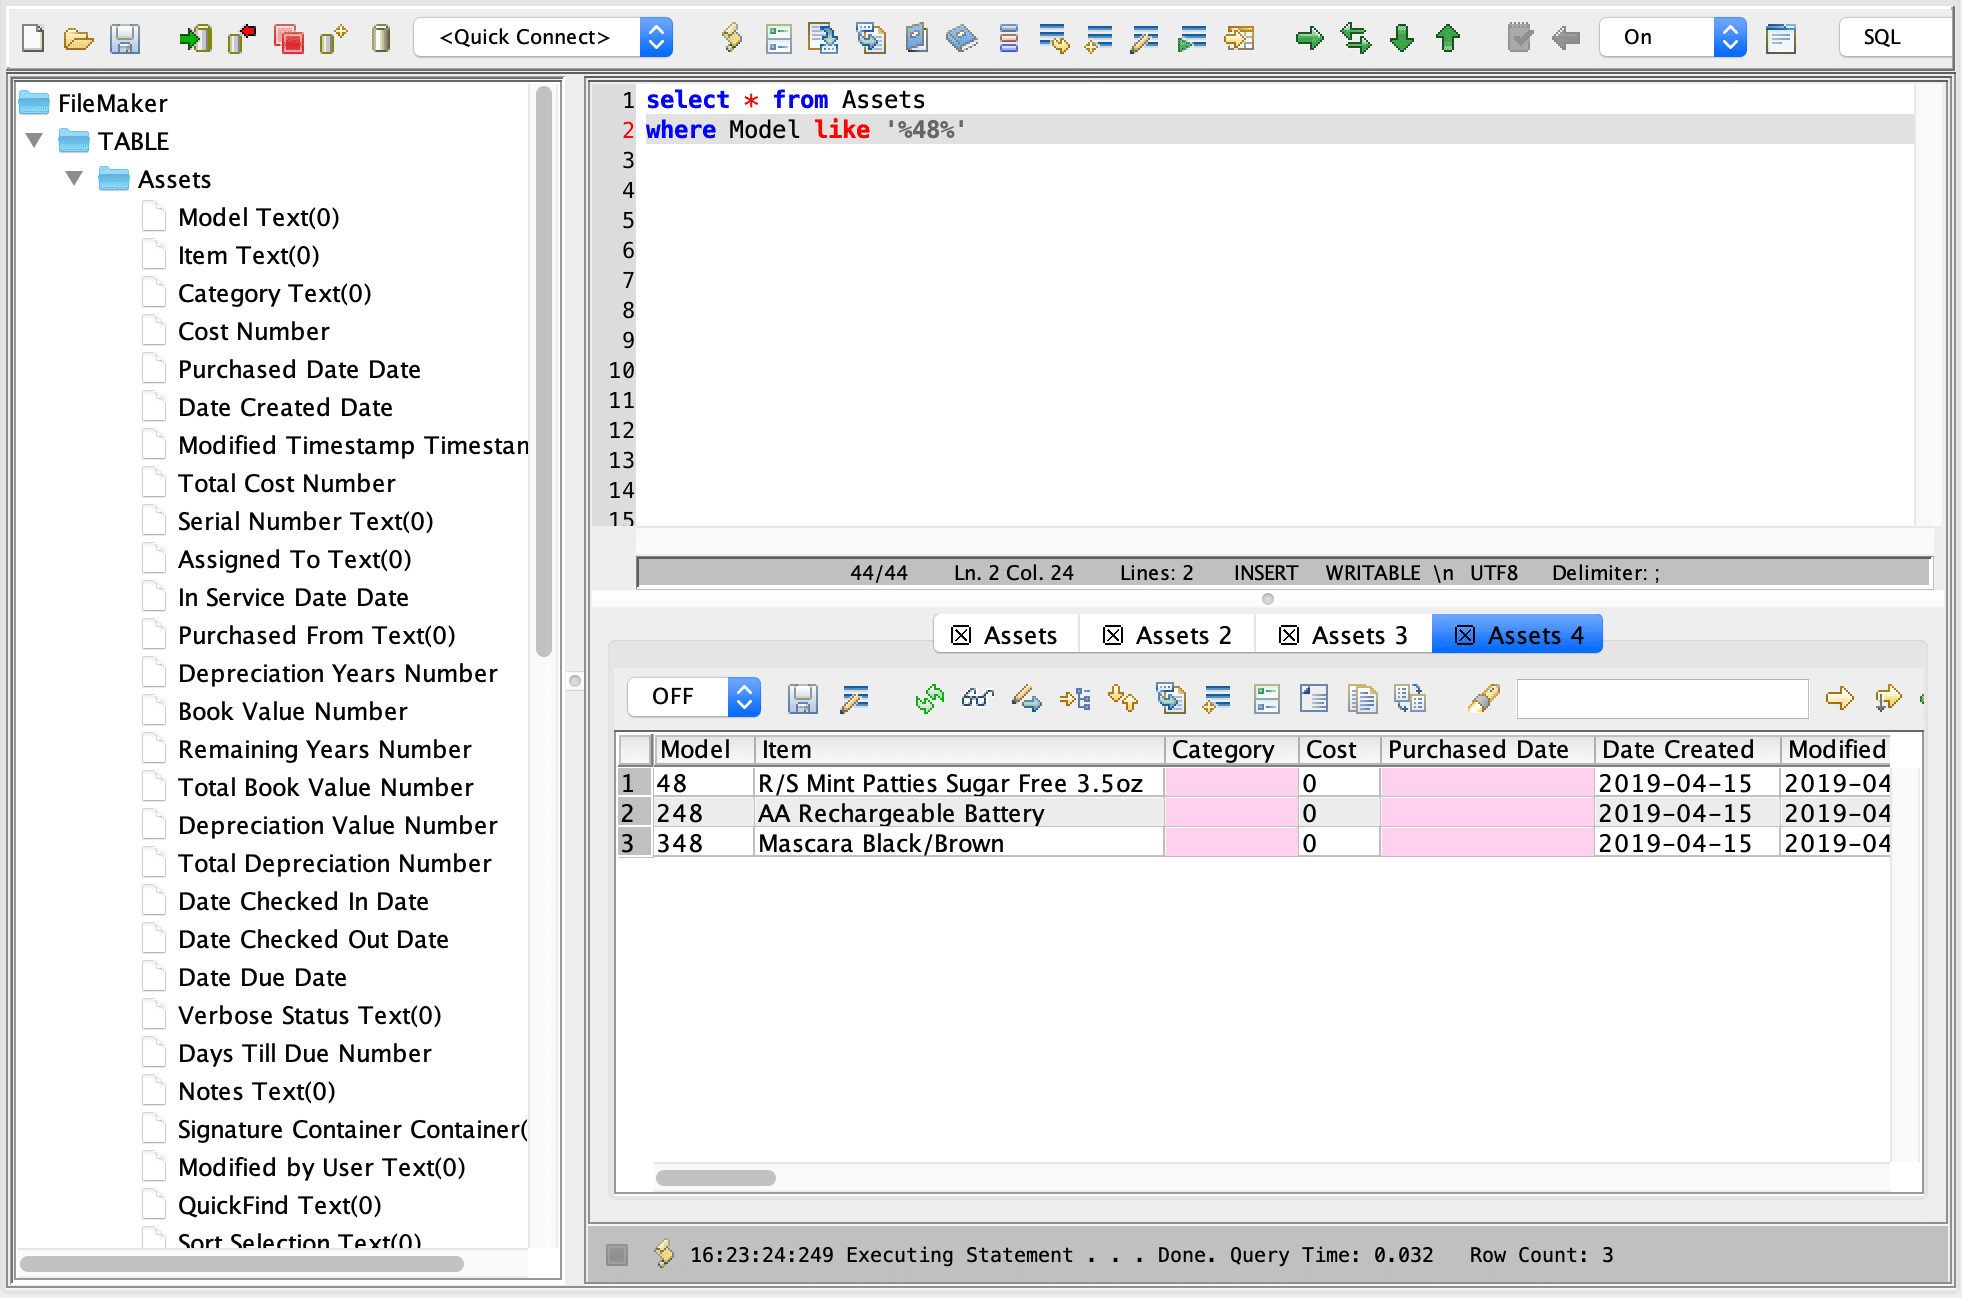
Task: Open an existing SQL file
Action: [78, 38]
